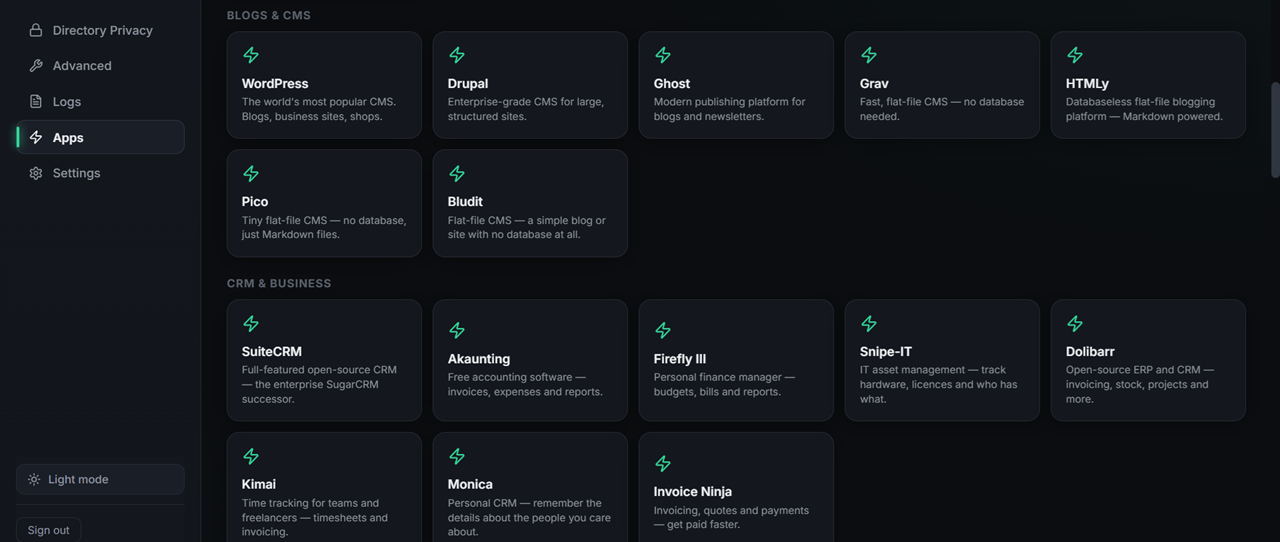Click the lightning icon beside Apps in sidebar
1280x542 pixels.
point(36,138)
